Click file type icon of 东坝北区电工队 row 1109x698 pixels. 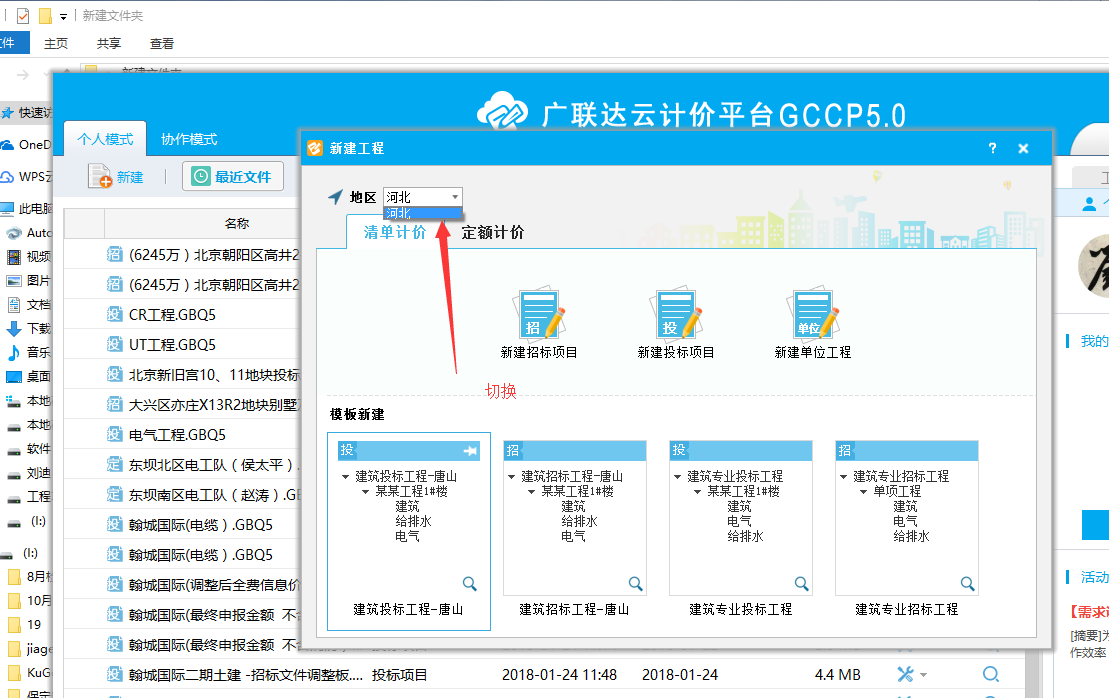tap(115, 464)
